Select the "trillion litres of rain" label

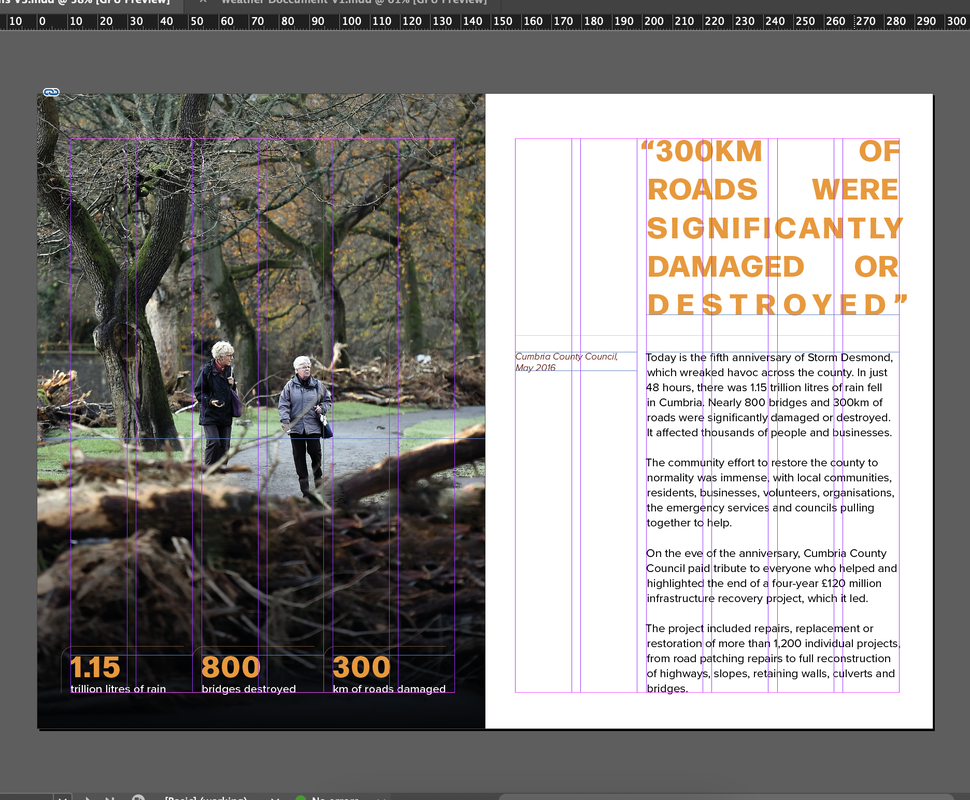(x=118, y=689)
